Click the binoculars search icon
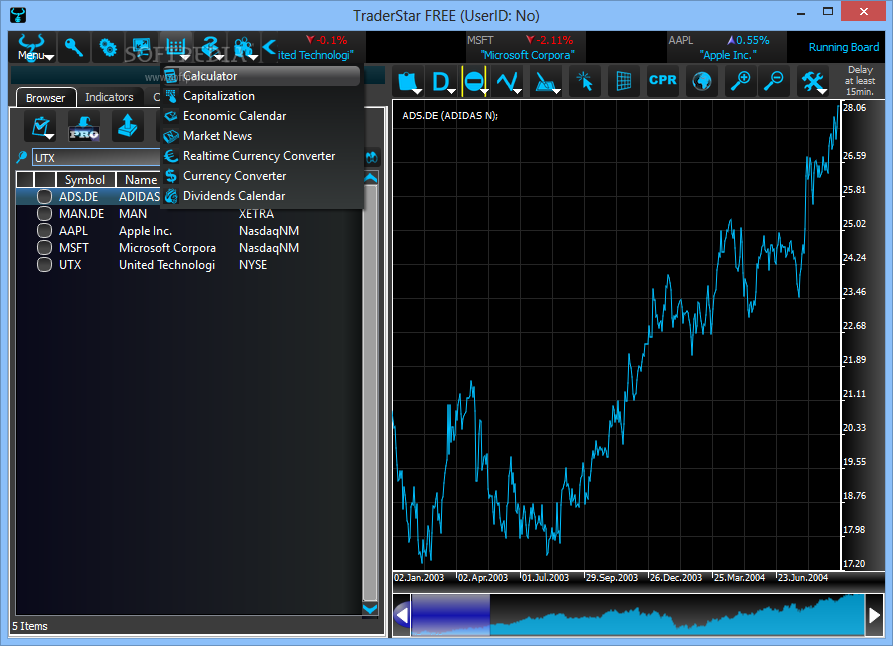This screenshot has height=646, width=893. pos(371,157)
